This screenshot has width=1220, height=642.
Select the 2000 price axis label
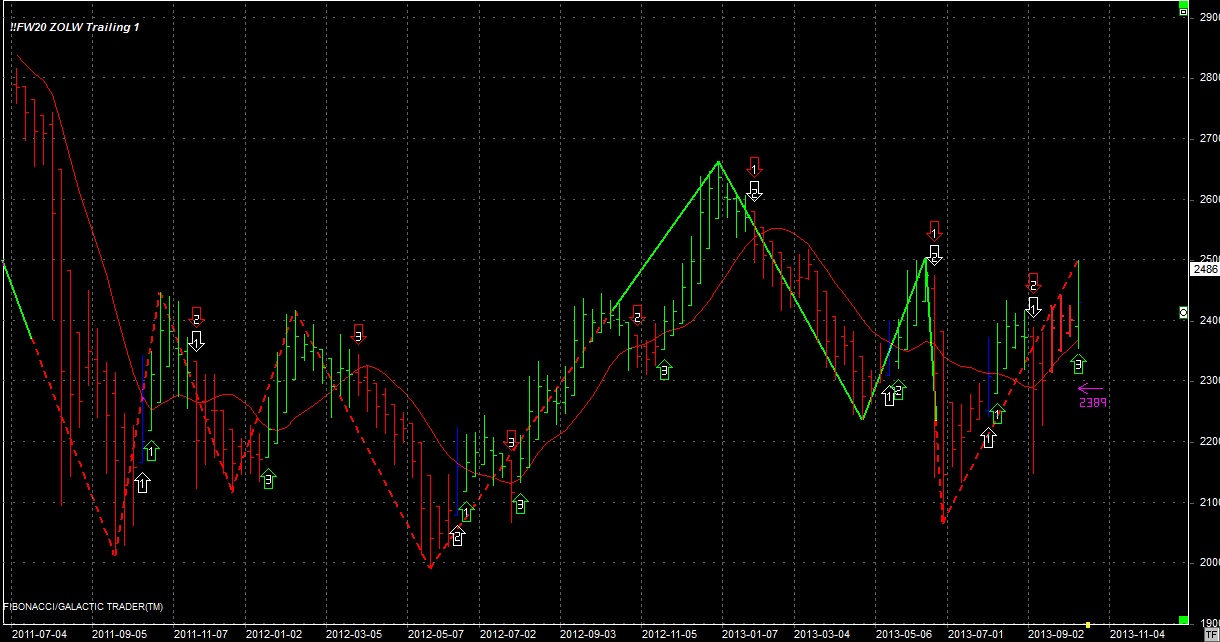coord(1208,562)
